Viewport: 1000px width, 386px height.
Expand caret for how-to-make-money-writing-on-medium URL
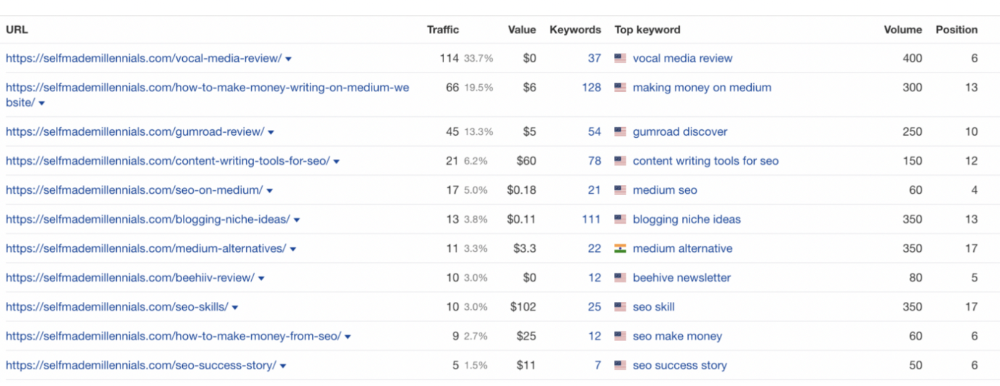point(42,103)
